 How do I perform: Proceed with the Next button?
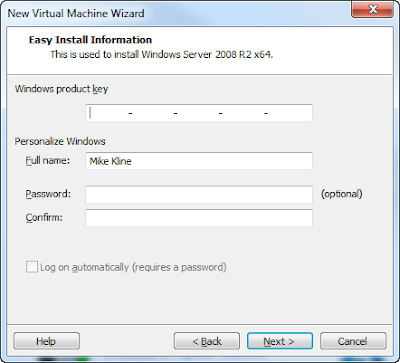pyautogui.click(x=280, y=341)
